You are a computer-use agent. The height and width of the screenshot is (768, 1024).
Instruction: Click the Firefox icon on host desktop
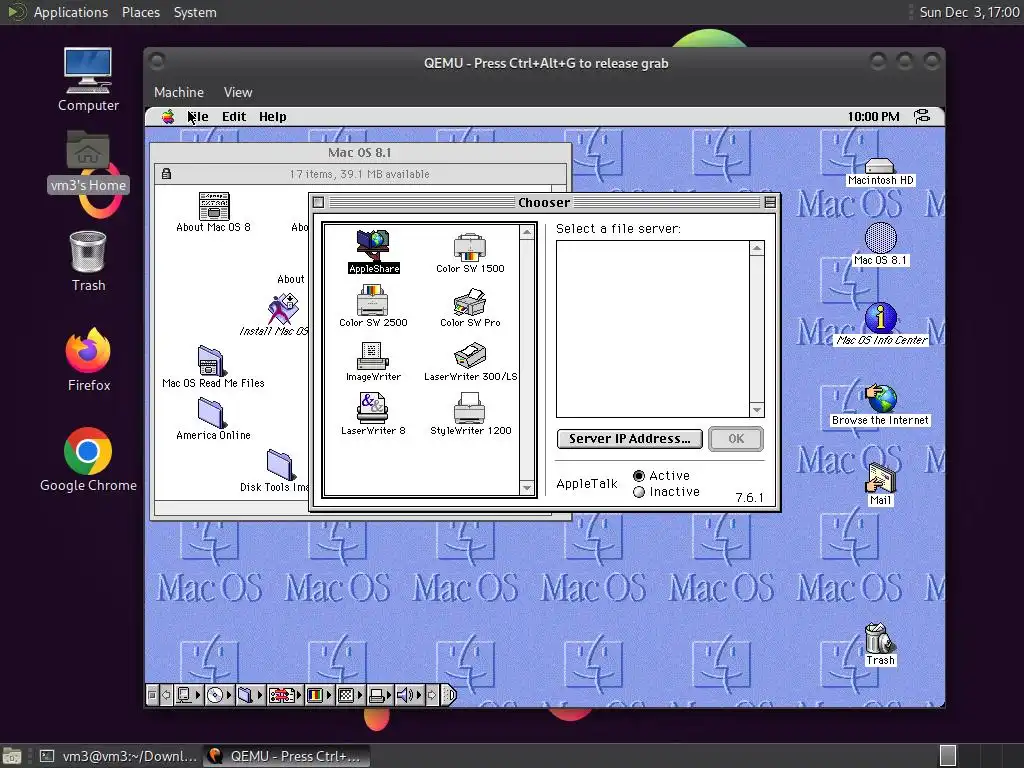[x=88, y=359]
